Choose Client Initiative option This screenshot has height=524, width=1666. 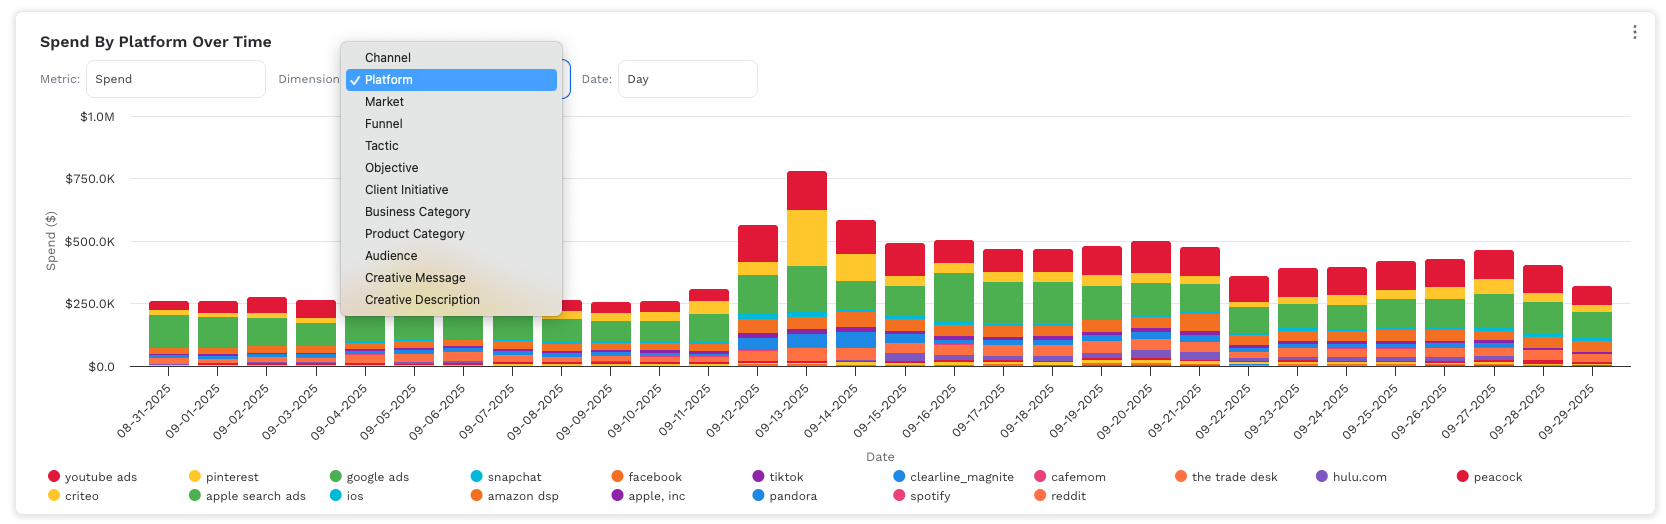click(406, 190)
